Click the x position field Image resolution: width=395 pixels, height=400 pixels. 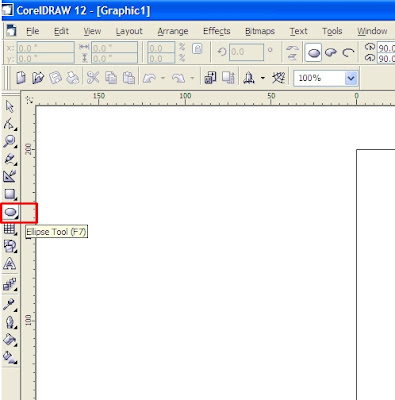tap(45, 48)
